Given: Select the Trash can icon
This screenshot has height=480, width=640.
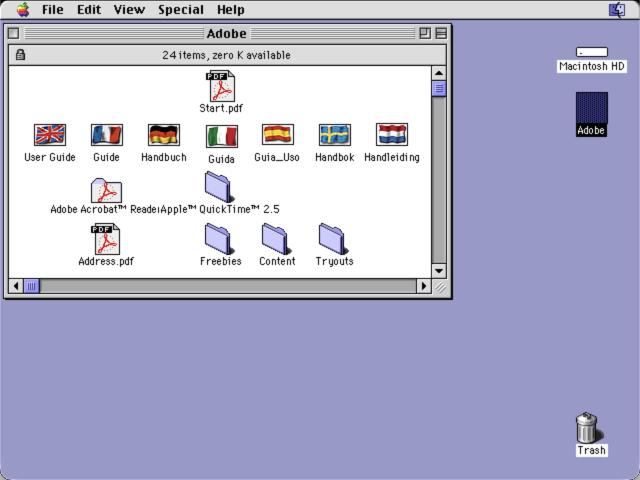Looking at the screenshot, I should click(x=588, y=427).
